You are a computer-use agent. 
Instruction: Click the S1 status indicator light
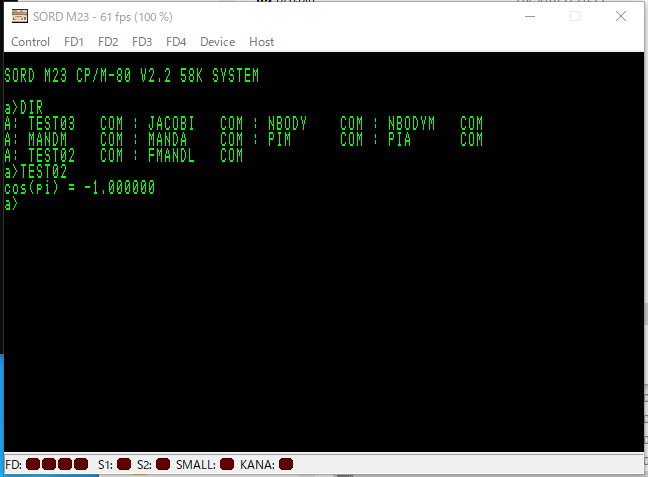(x=124, y=464)
